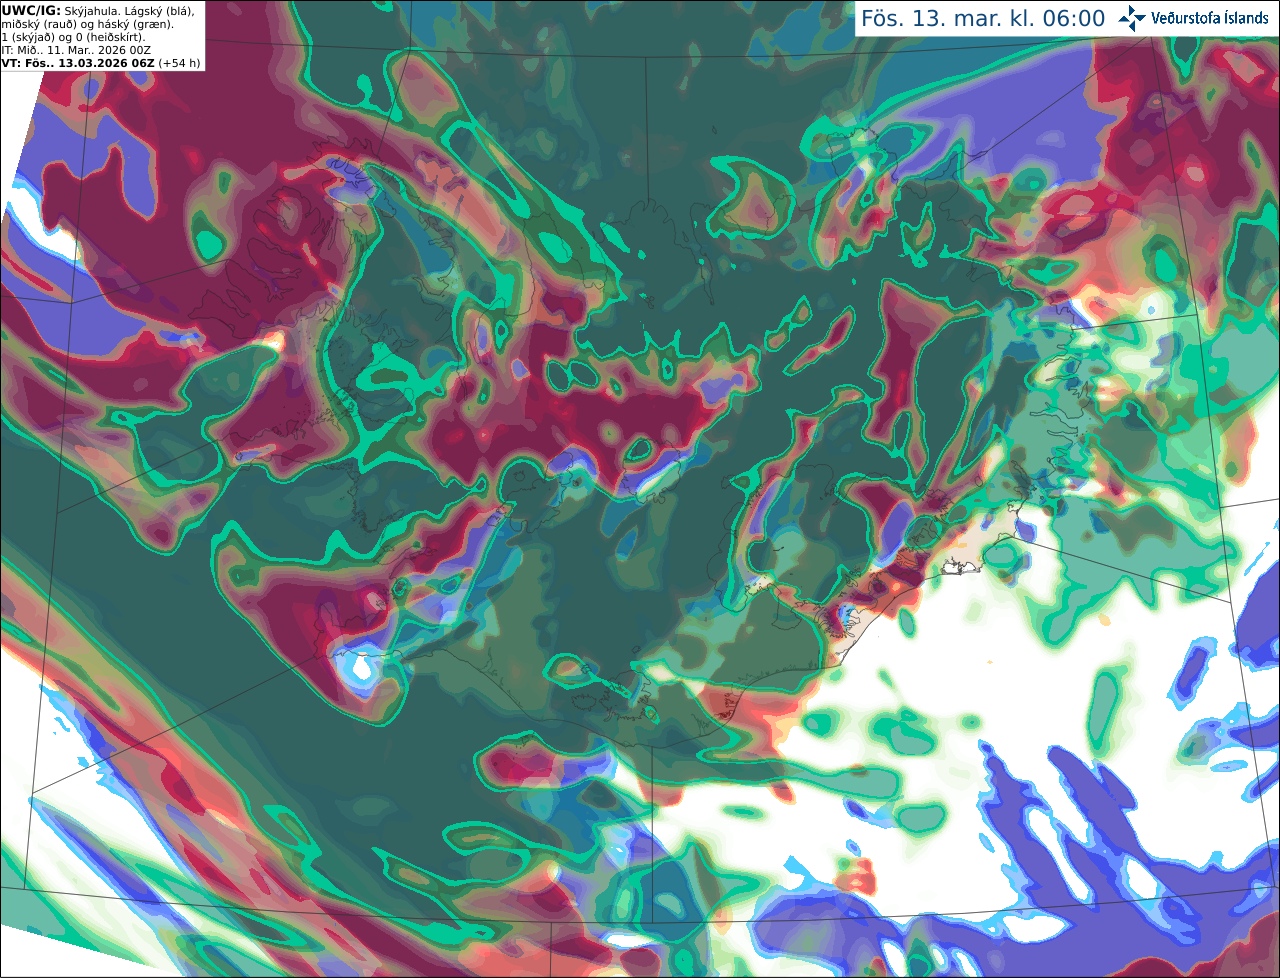
Task: Click the '1 (skýjað) og 0 (heiðskírt).' line
Action: (73, 37)
